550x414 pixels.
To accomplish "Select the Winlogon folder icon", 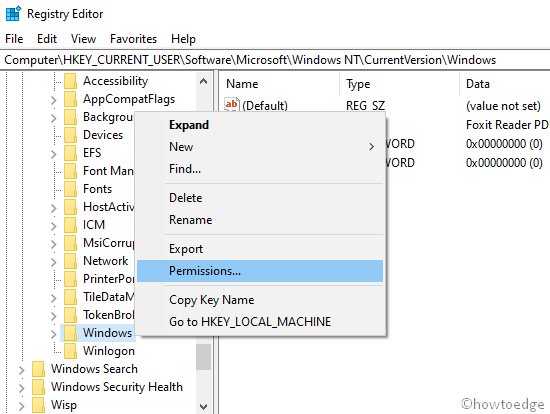I will click(x=71, y=350).
